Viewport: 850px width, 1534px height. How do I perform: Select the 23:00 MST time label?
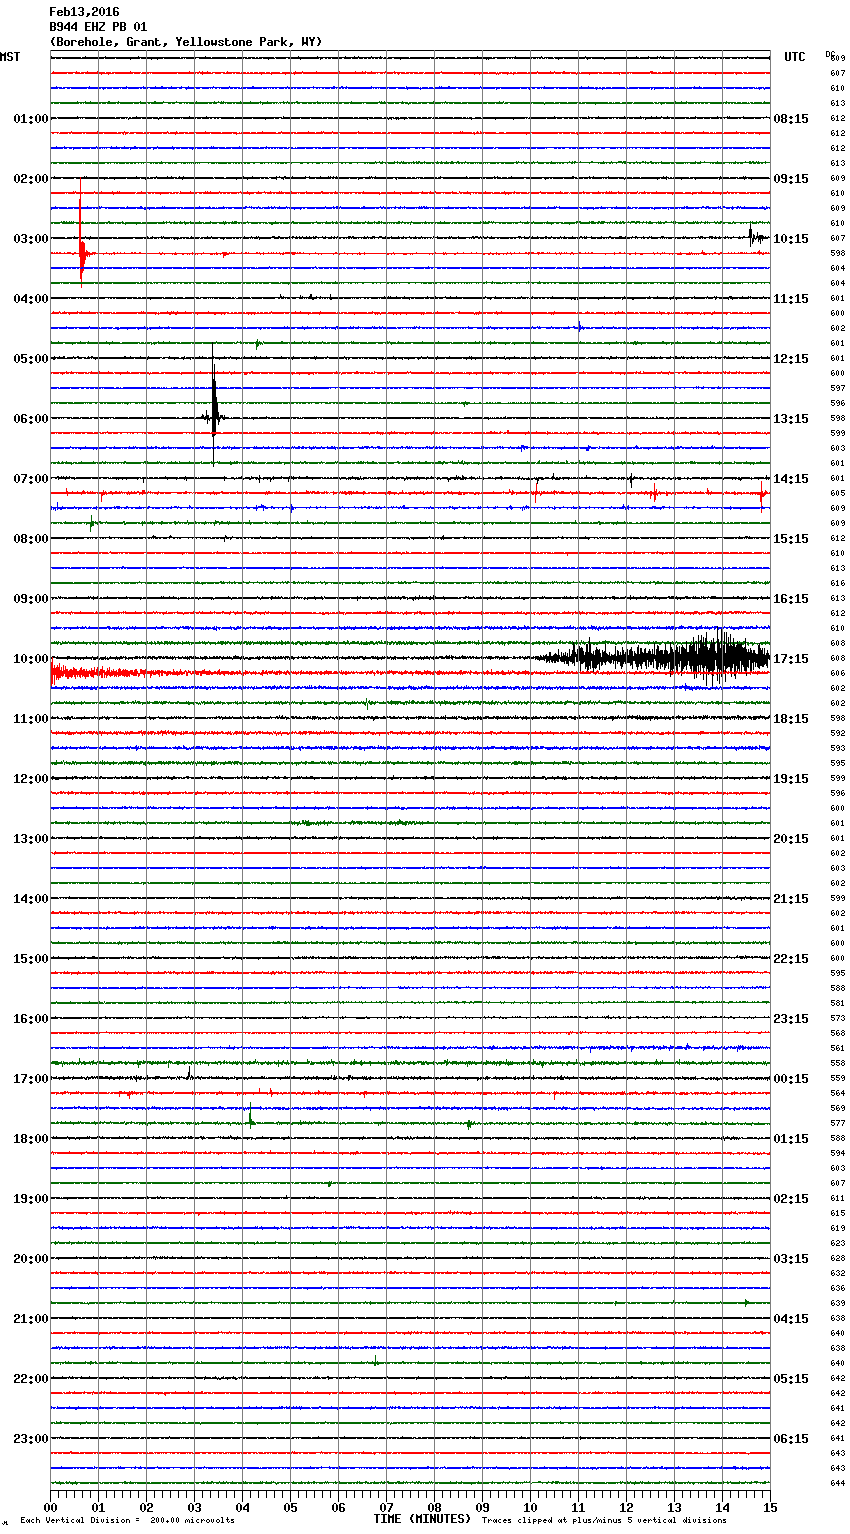click(30, 1439)
